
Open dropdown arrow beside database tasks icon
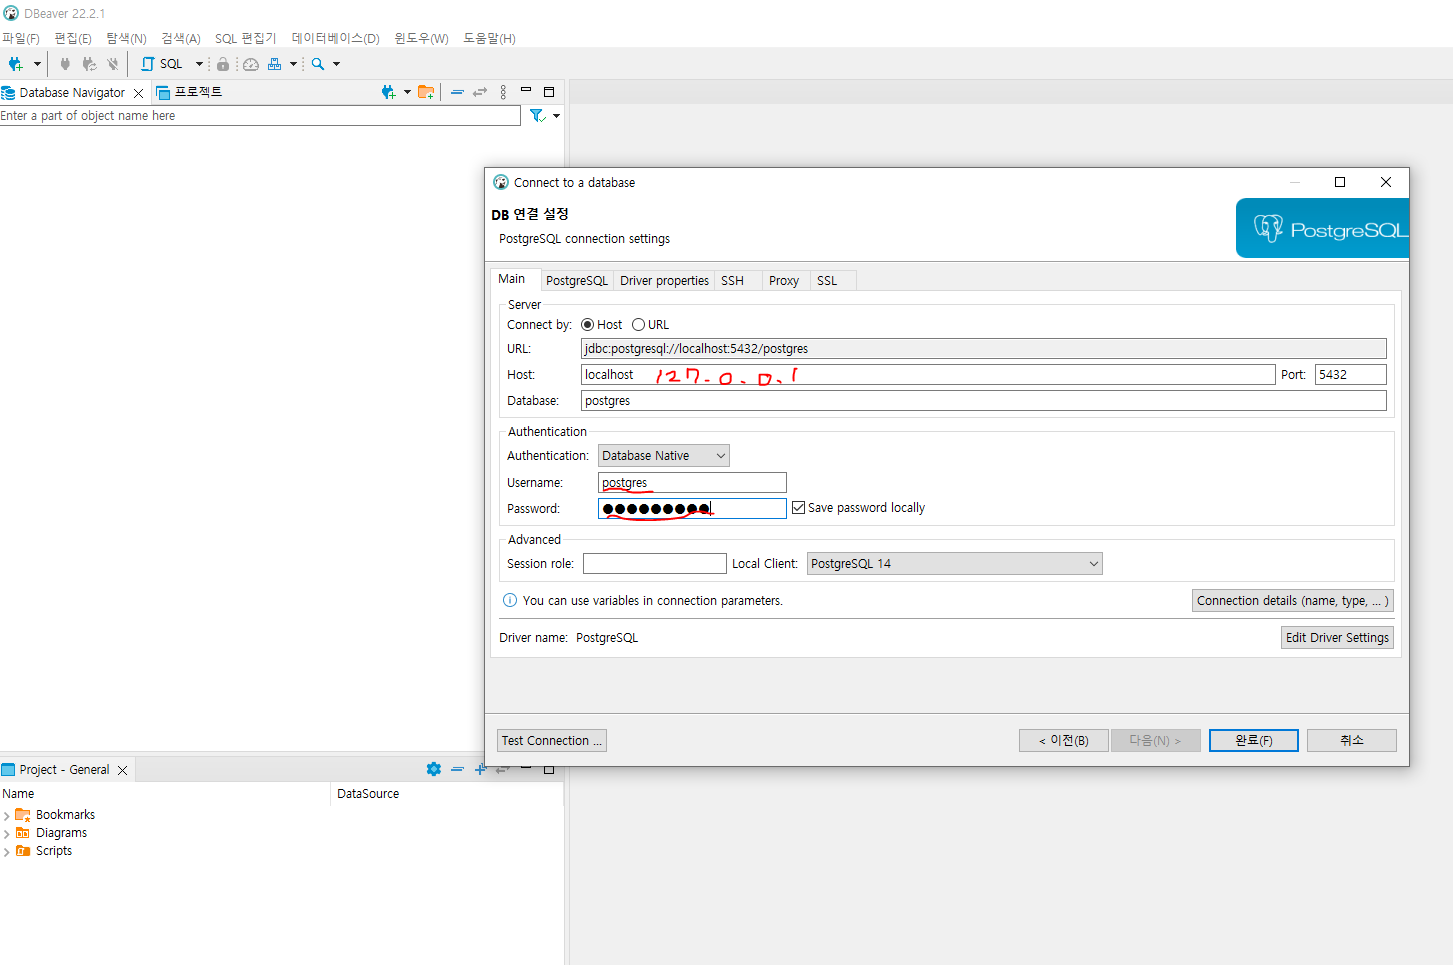[x=293, y=64]
